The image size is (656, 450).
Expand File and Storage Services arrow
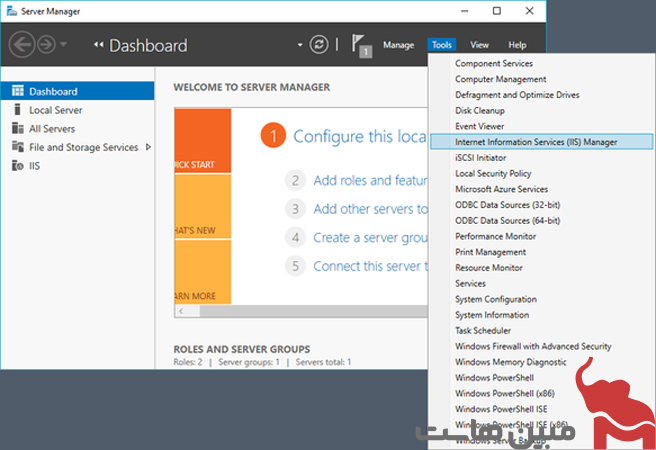148,147
